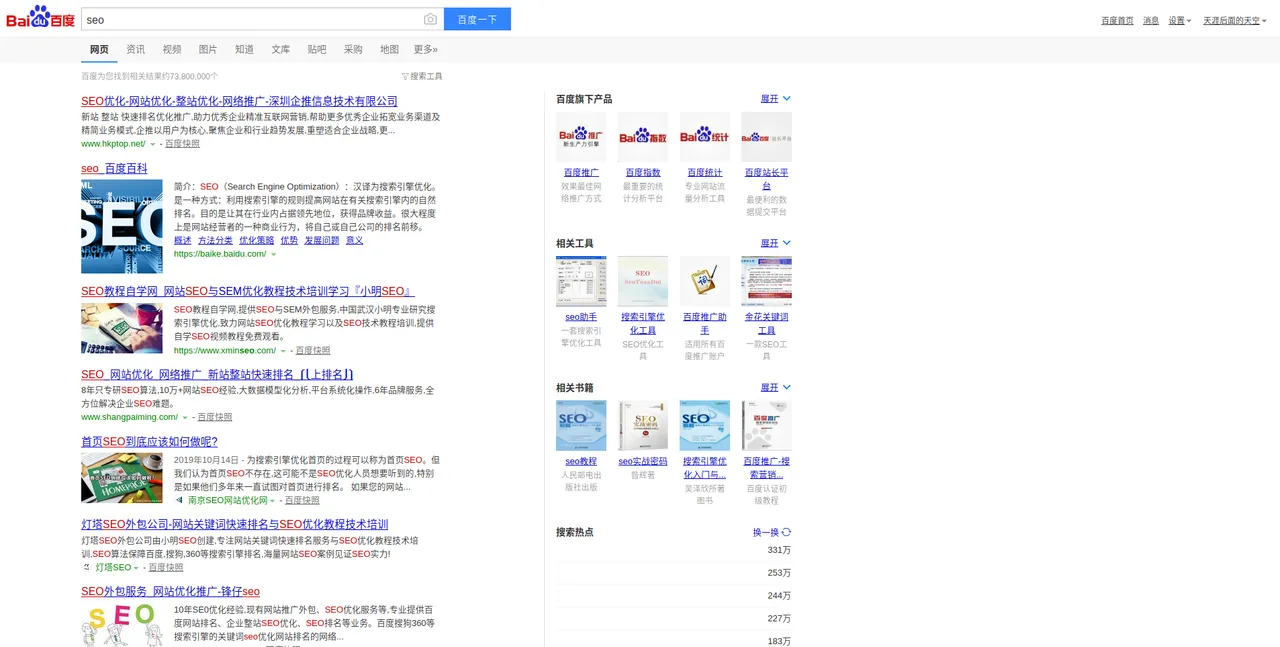
Task: Click the 搜索工具 link
Action: (x=426, y=76)
